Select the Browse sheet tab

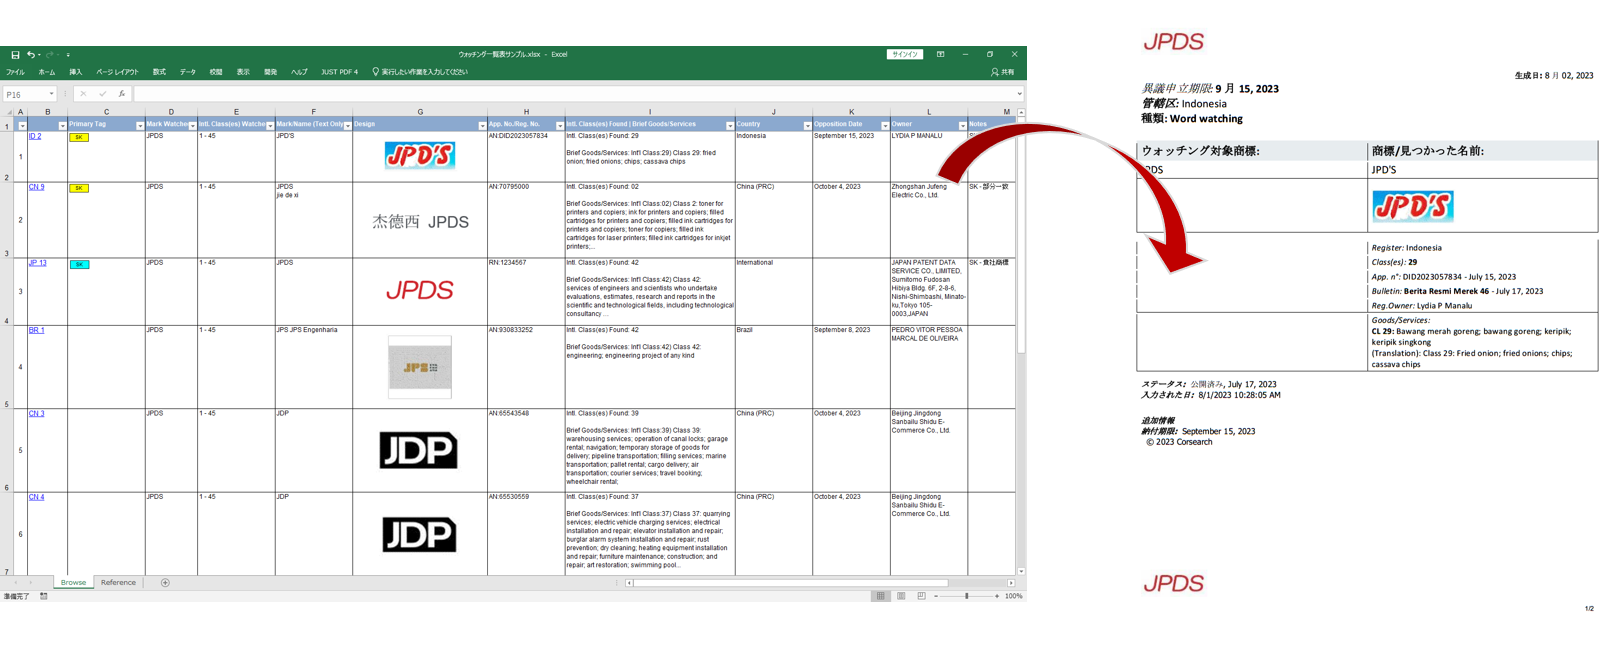(x=73, y=583)
